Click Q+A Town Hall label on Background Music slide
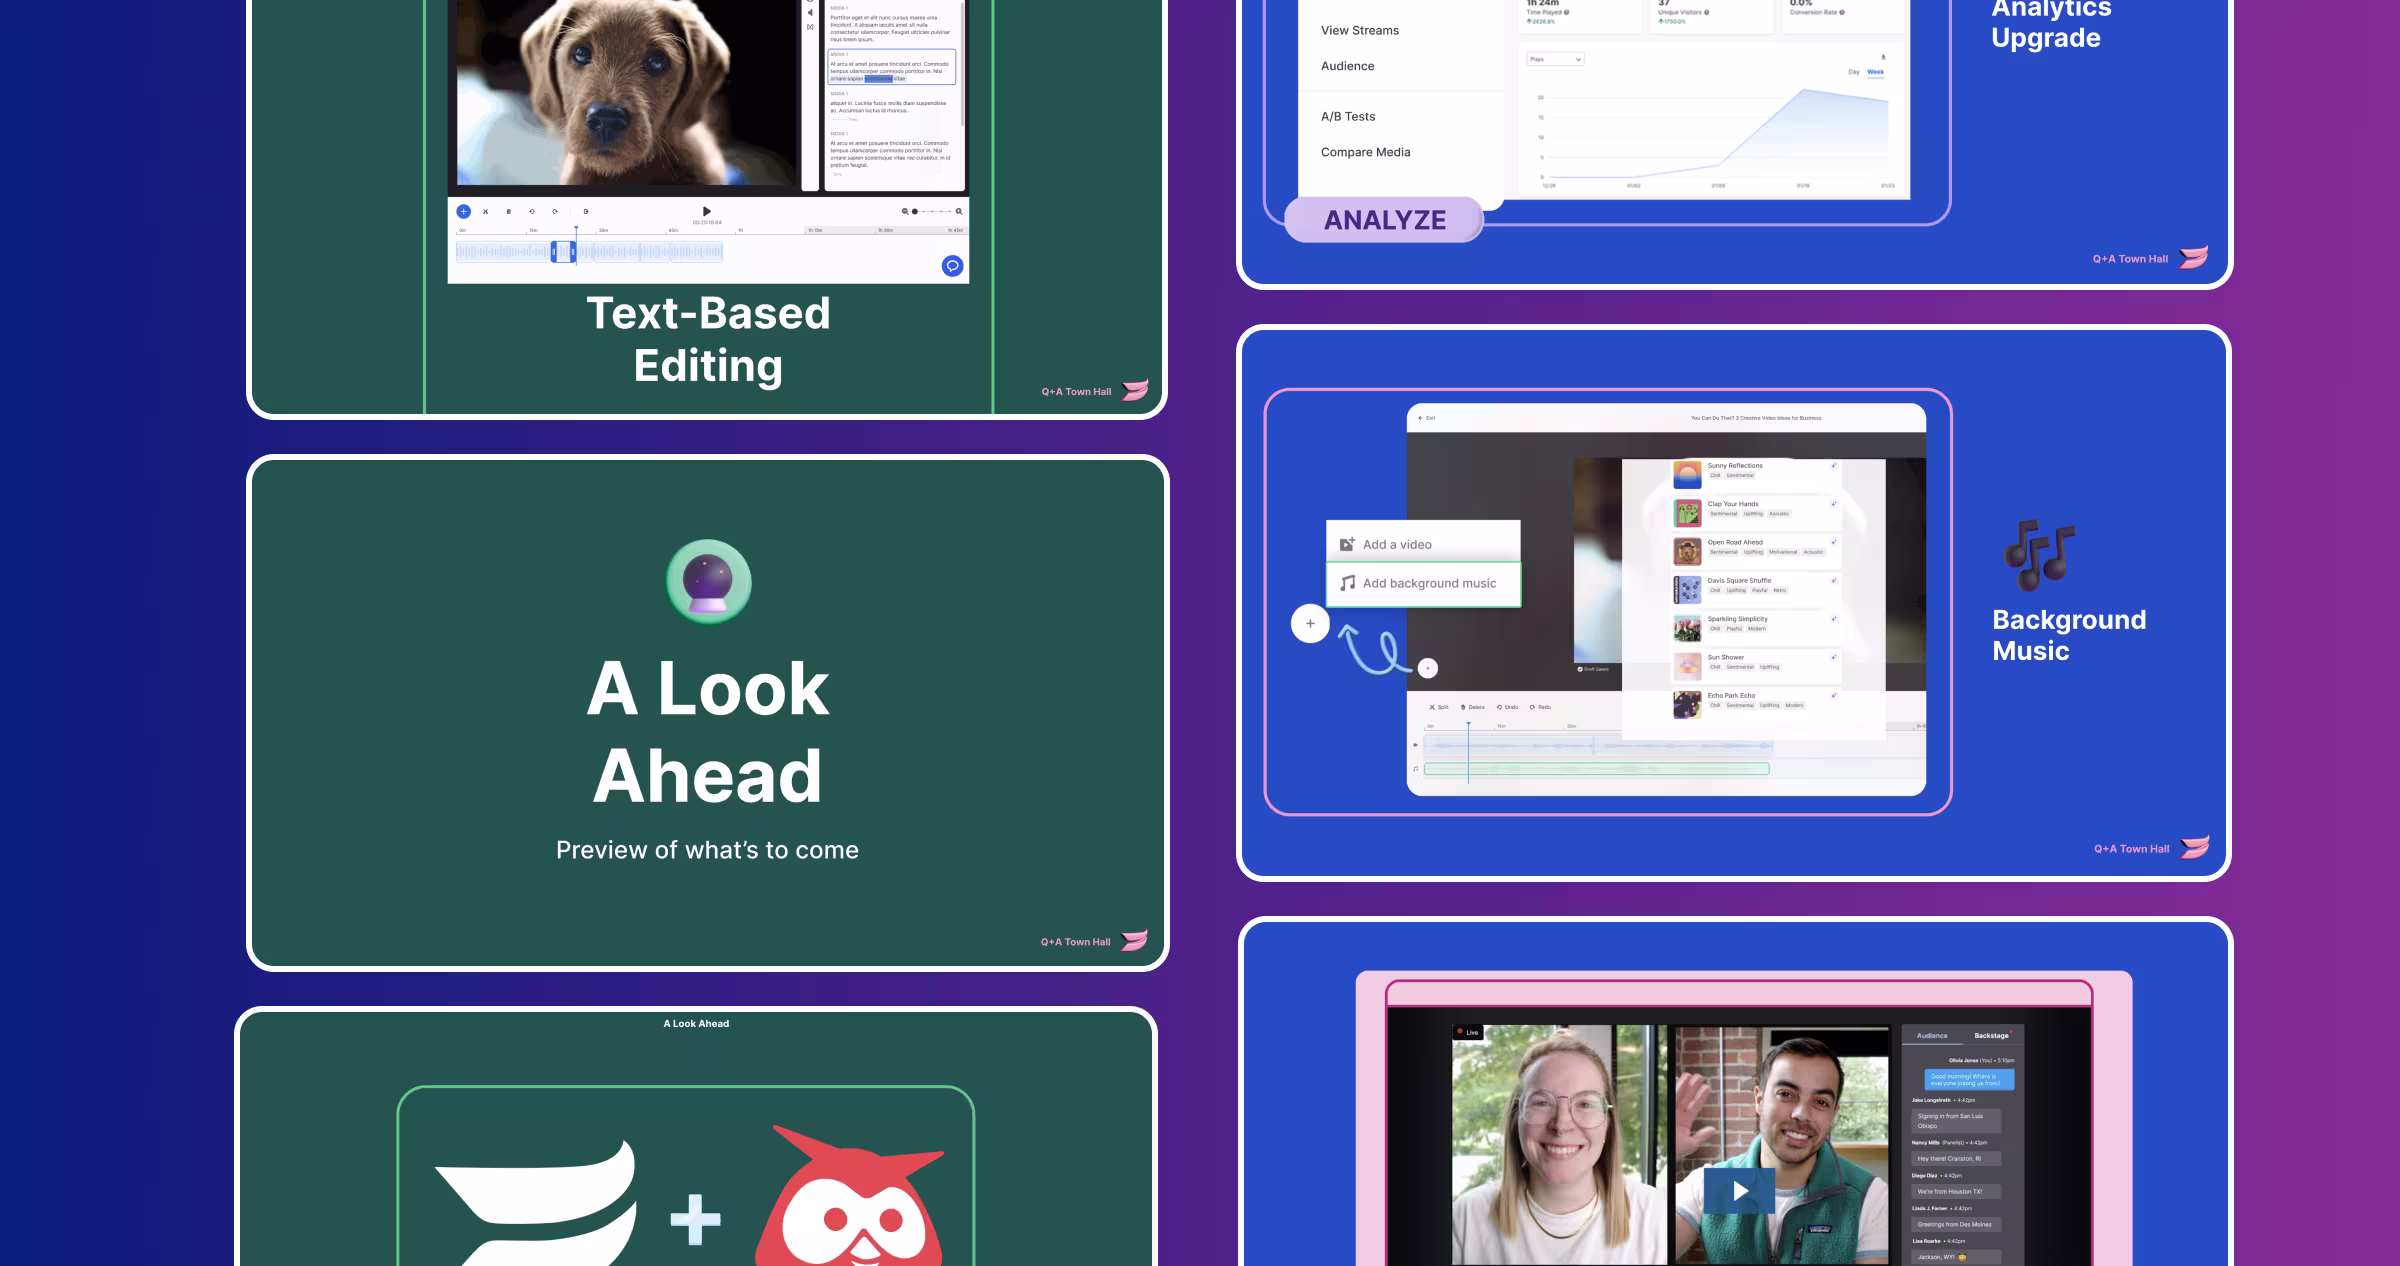This screenshot has height=1266, width=2400. (2131, 849)
